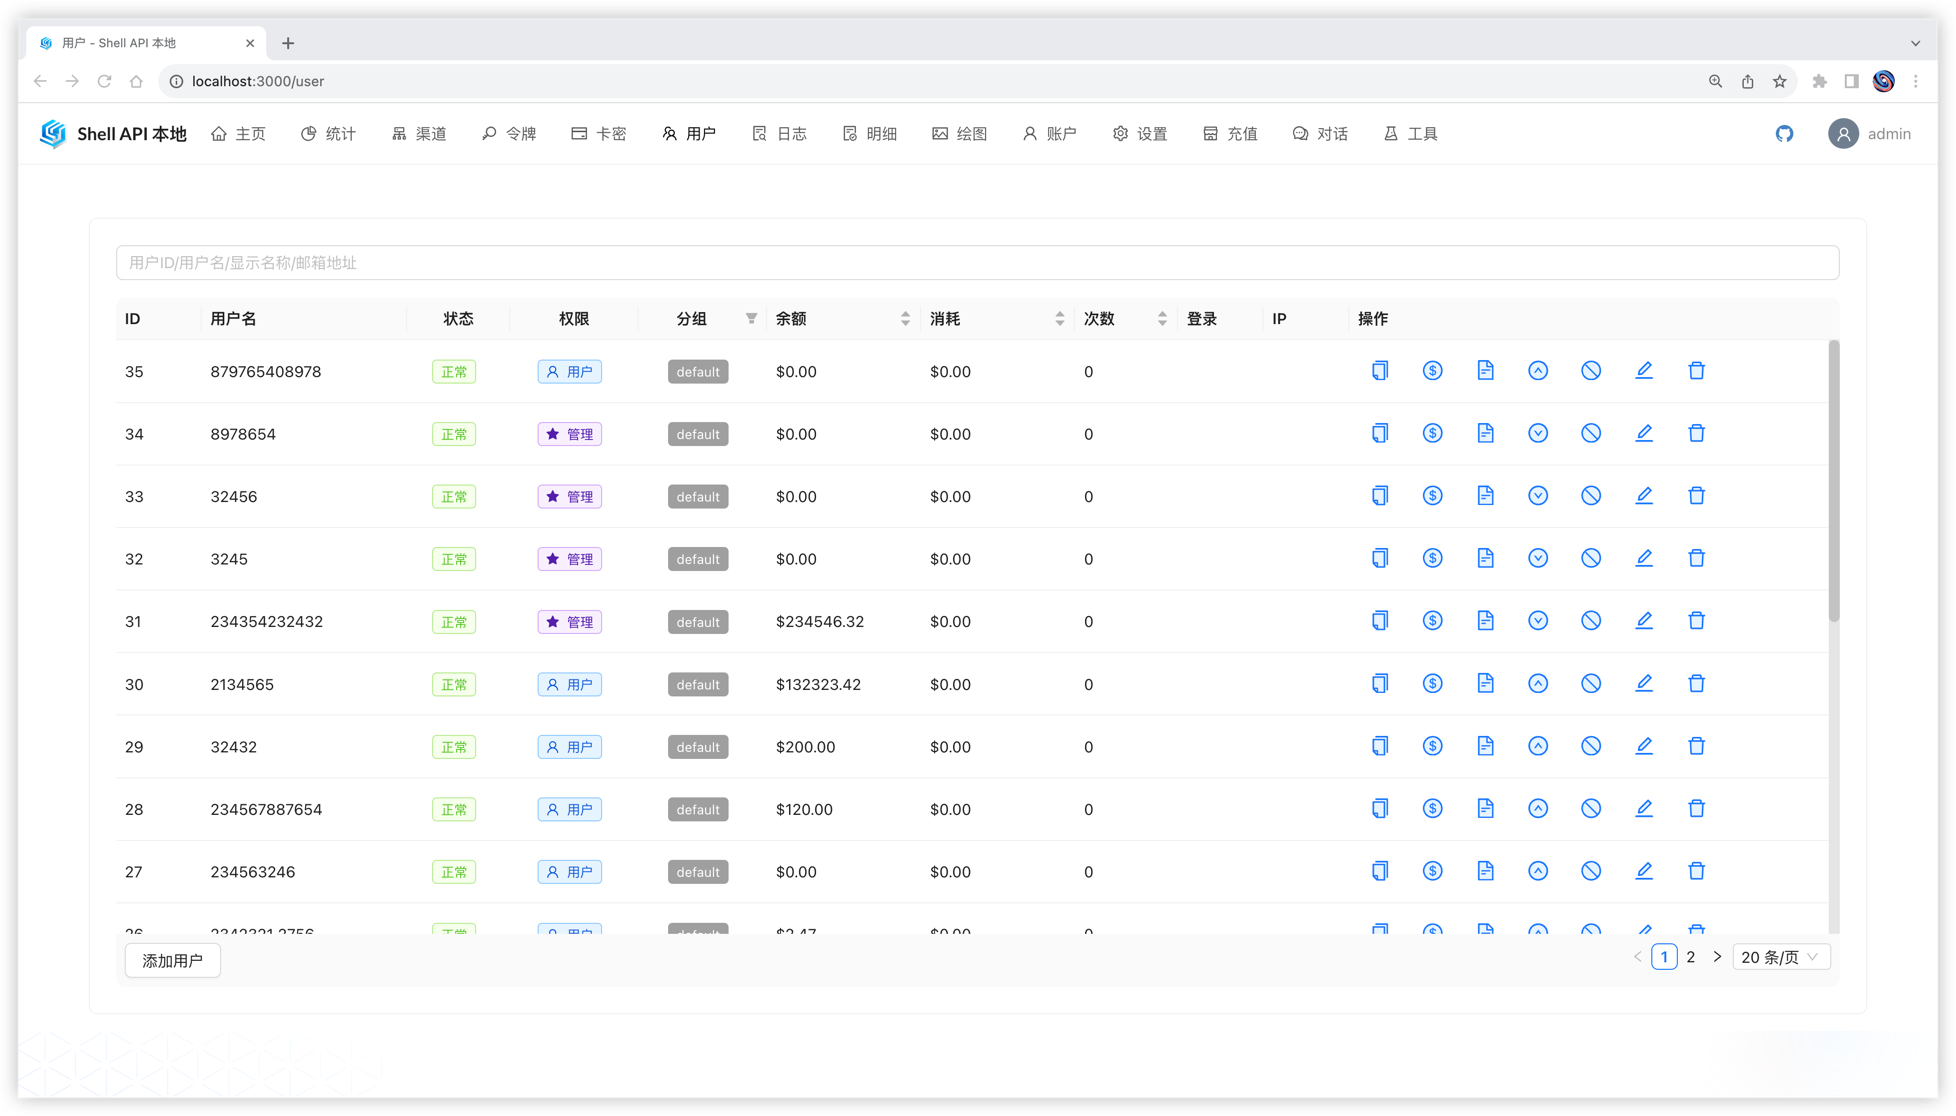Image resolution: width=1956 pixels, height=1116 pixels.
Task: Click the user table vertical scrollbar
Action: point(1833,480)
